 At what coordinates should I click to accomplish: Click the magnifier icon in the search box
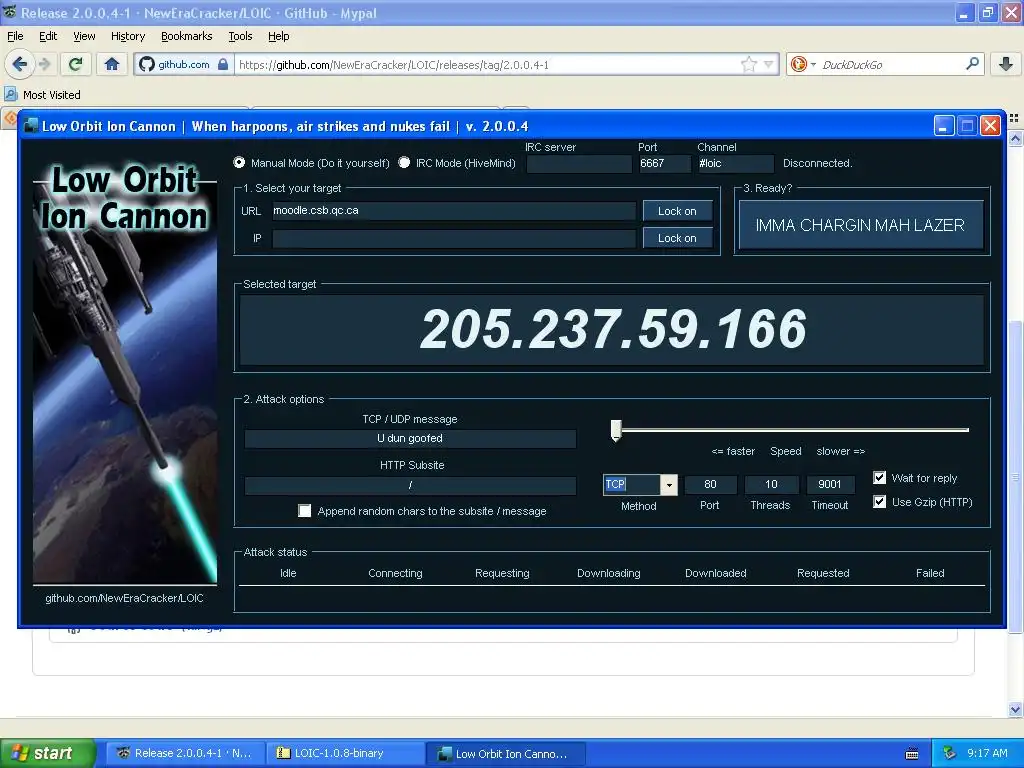(x=972, y=64)
